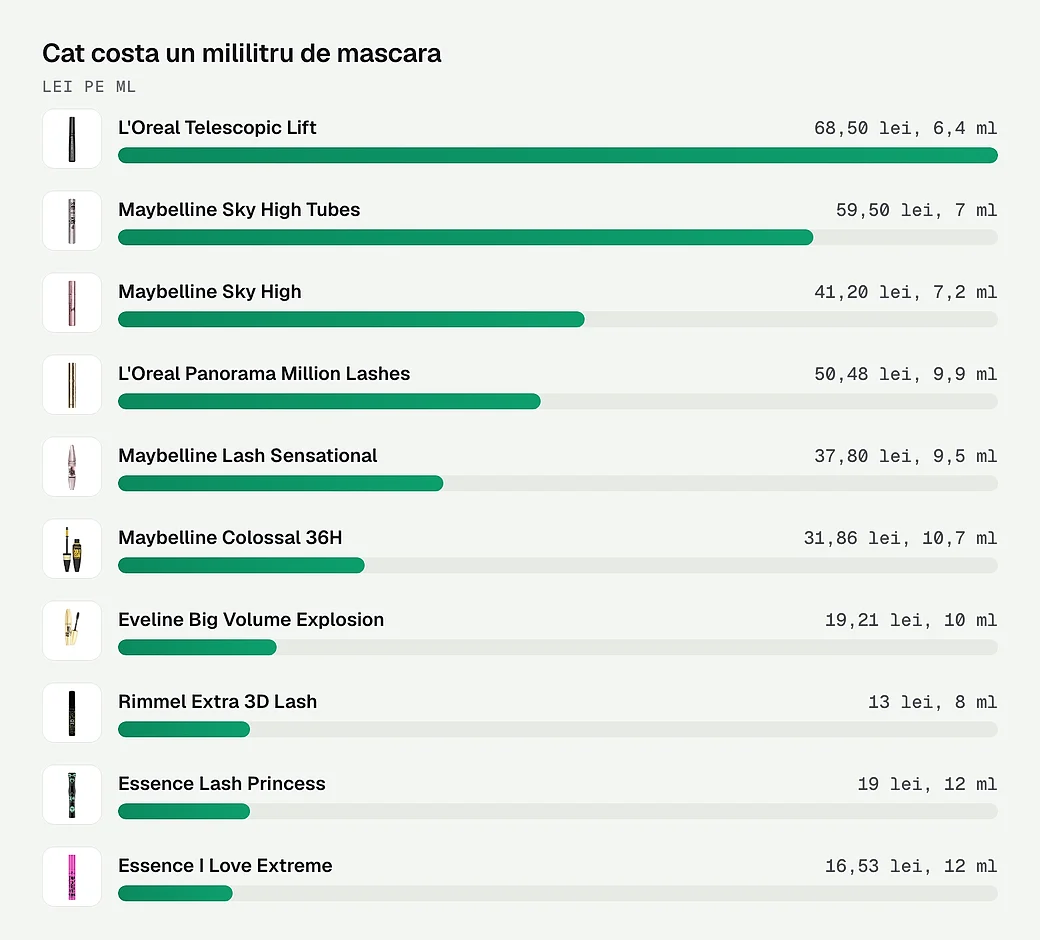The height and width of the screenshot is (940, 1040).
Task: Click the 'Essence I Love Extreme' label
Action: [225, 866]
